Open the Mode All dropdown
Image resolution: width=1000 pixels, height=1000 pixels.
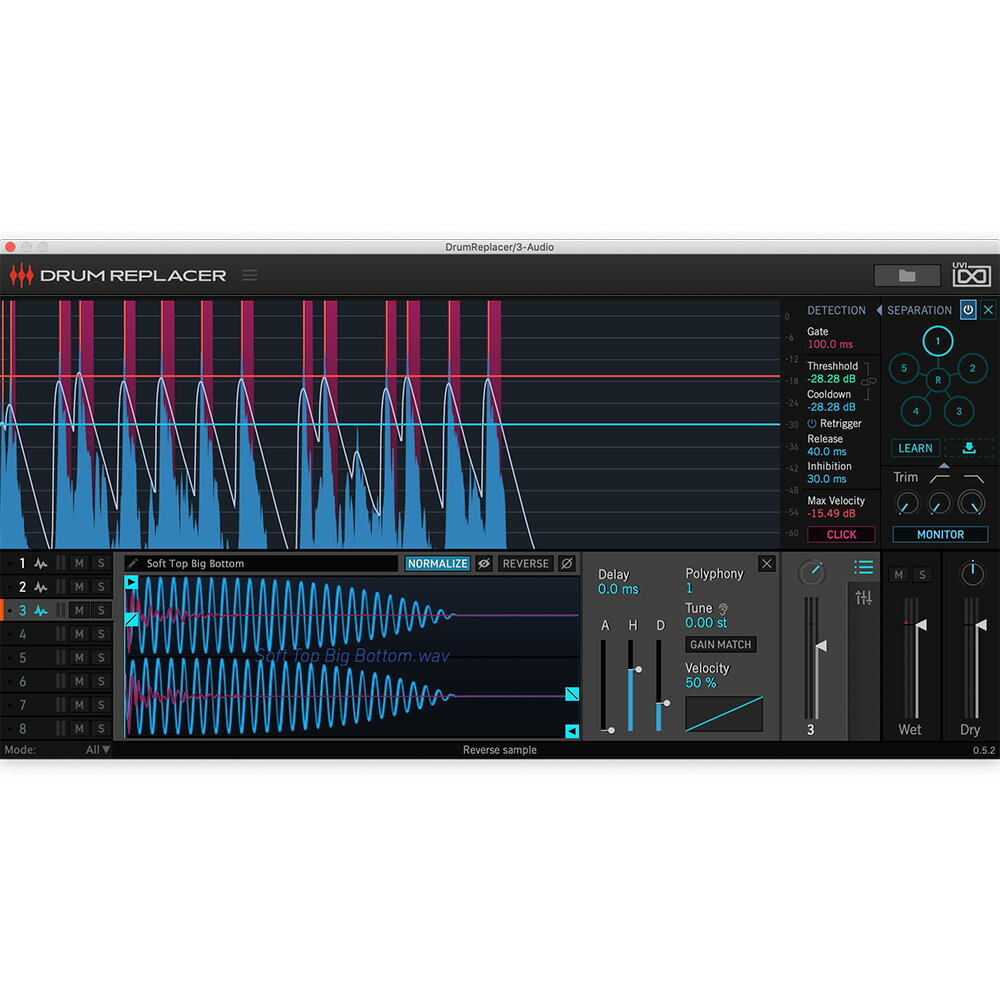pos(98,750)
